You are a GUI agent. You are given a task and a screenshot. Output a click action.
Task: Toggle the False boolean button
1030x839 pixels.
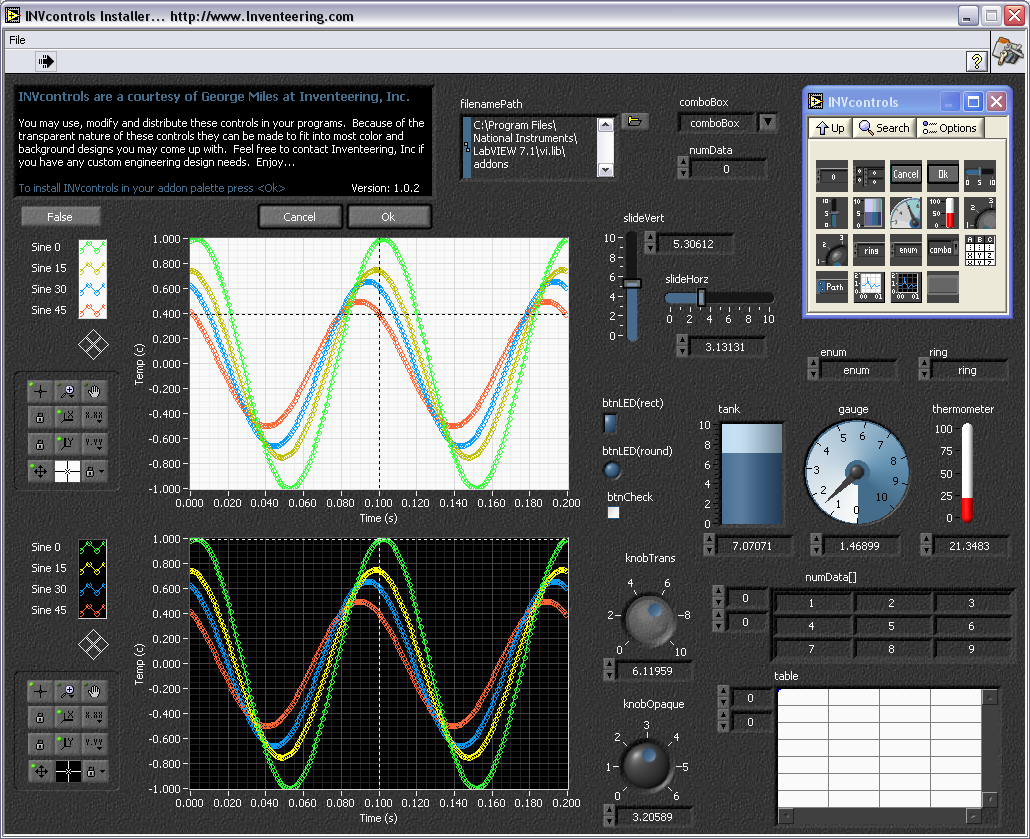[60, 216]
